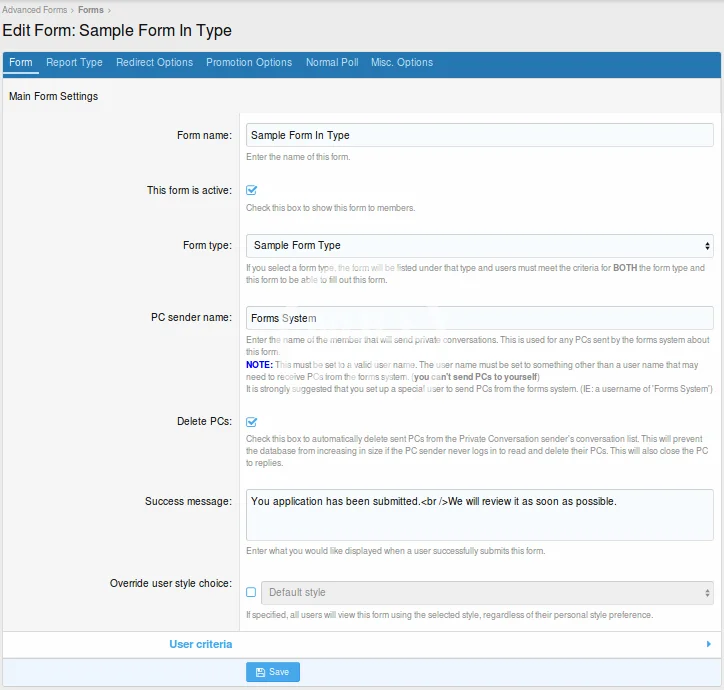Viewport: 724px width, 690px height.
Task: Navigate to Advanced Forms breadcrumb
Action: pyautogui.click(x=35, y=10)
